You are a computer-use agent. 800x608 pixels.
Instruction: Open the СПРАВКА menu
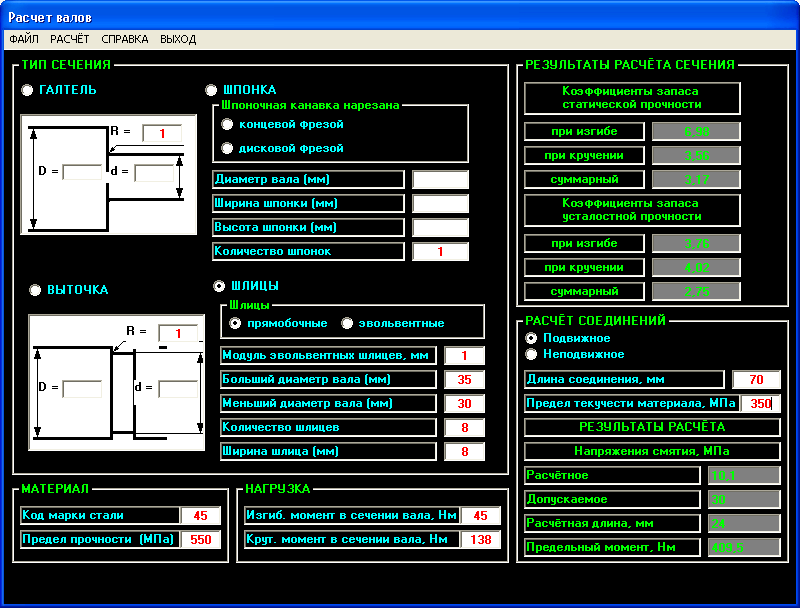point(125,39)
